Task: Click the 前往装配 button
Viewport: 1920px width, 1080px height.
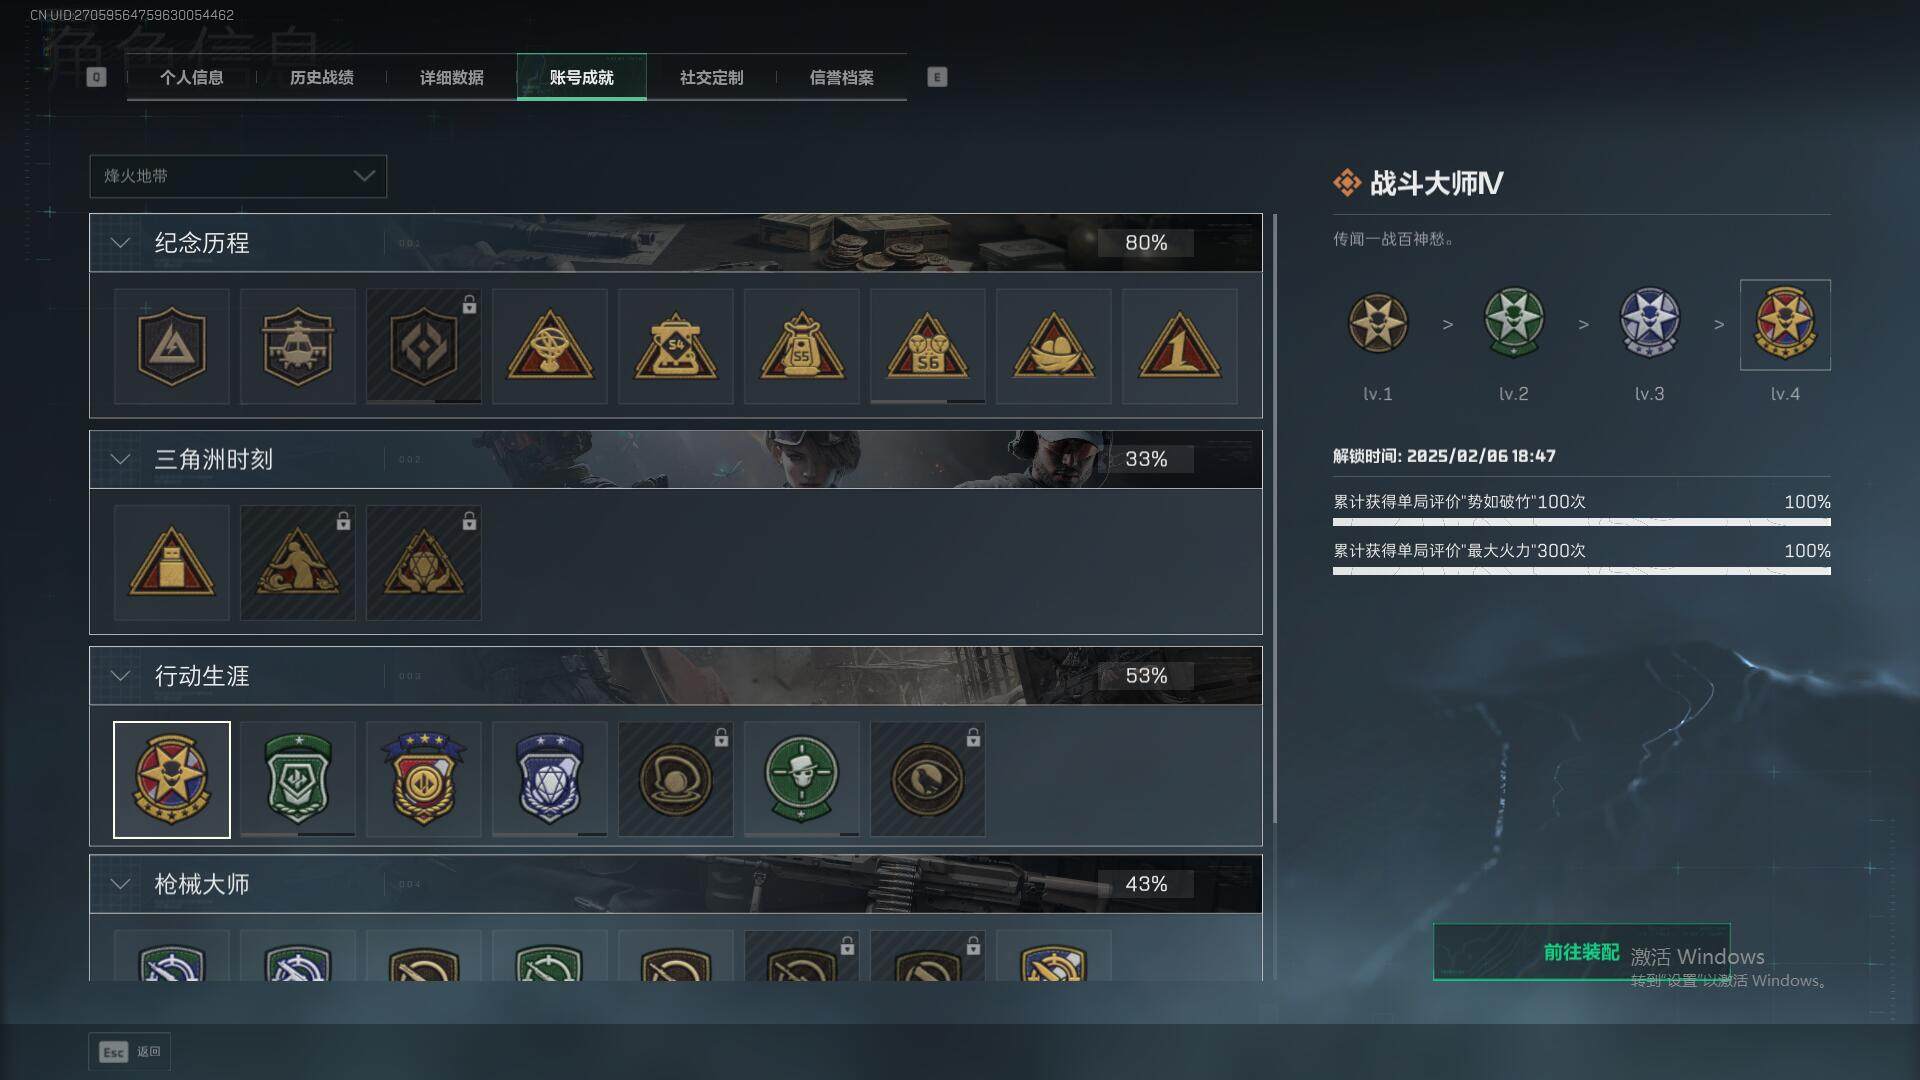Action: (x=1581, y=952)
